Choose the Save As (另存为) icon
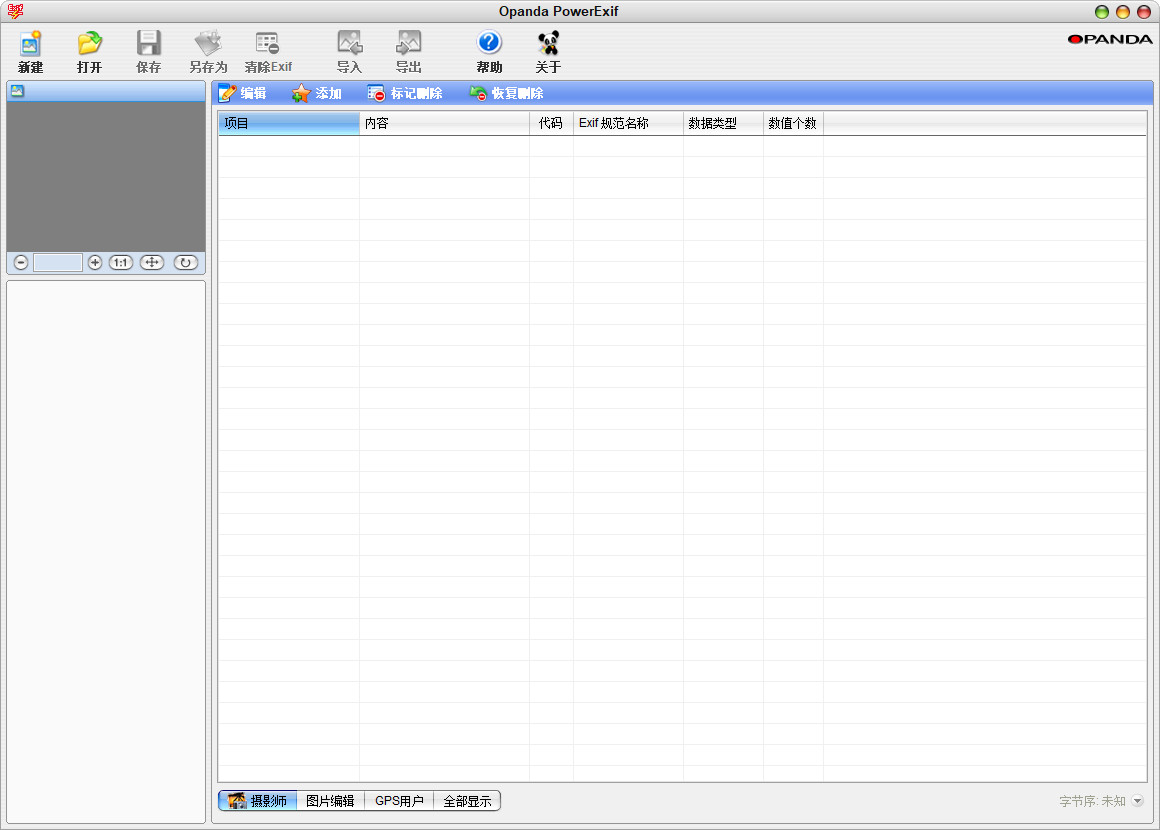 pos(208,52)
